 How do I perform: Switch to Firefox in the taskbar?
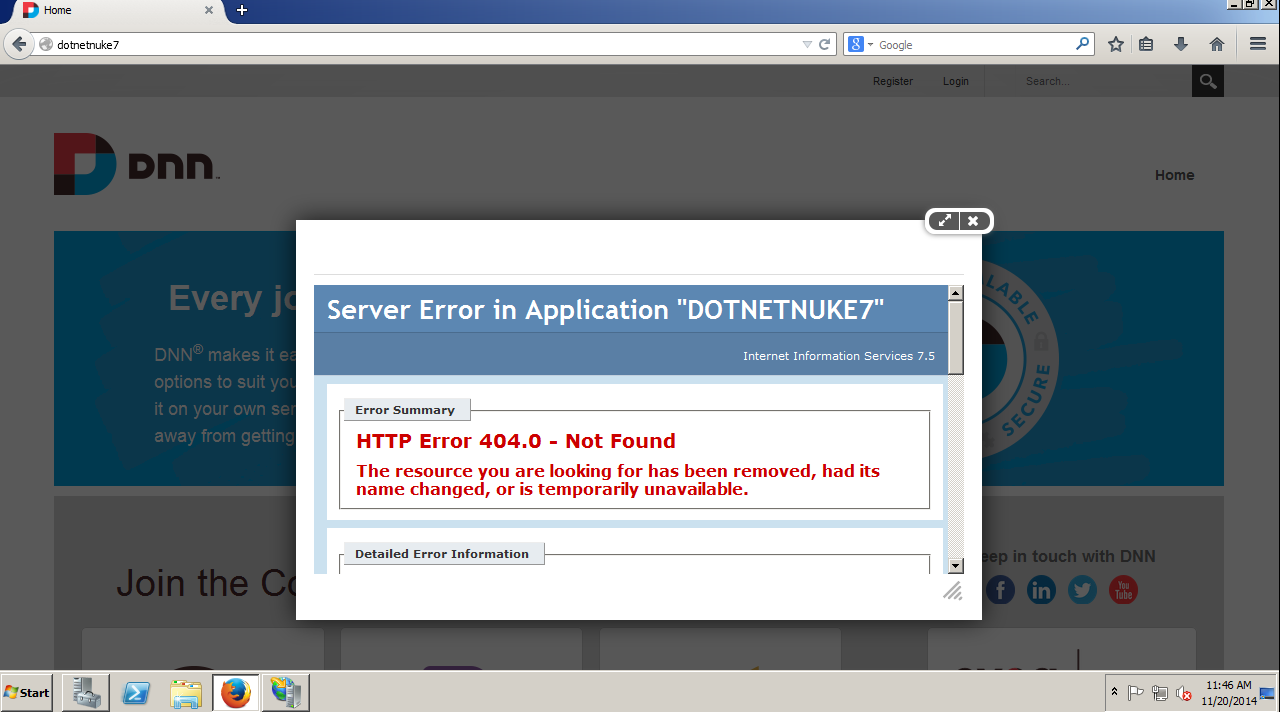[236, 692]
